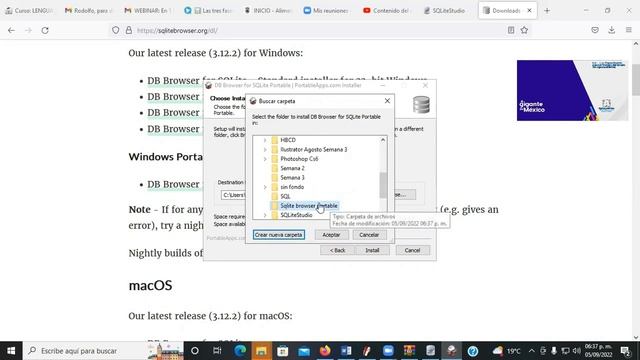Reload the sqlitebrowser.org page
640x360 pixels.
45,30
